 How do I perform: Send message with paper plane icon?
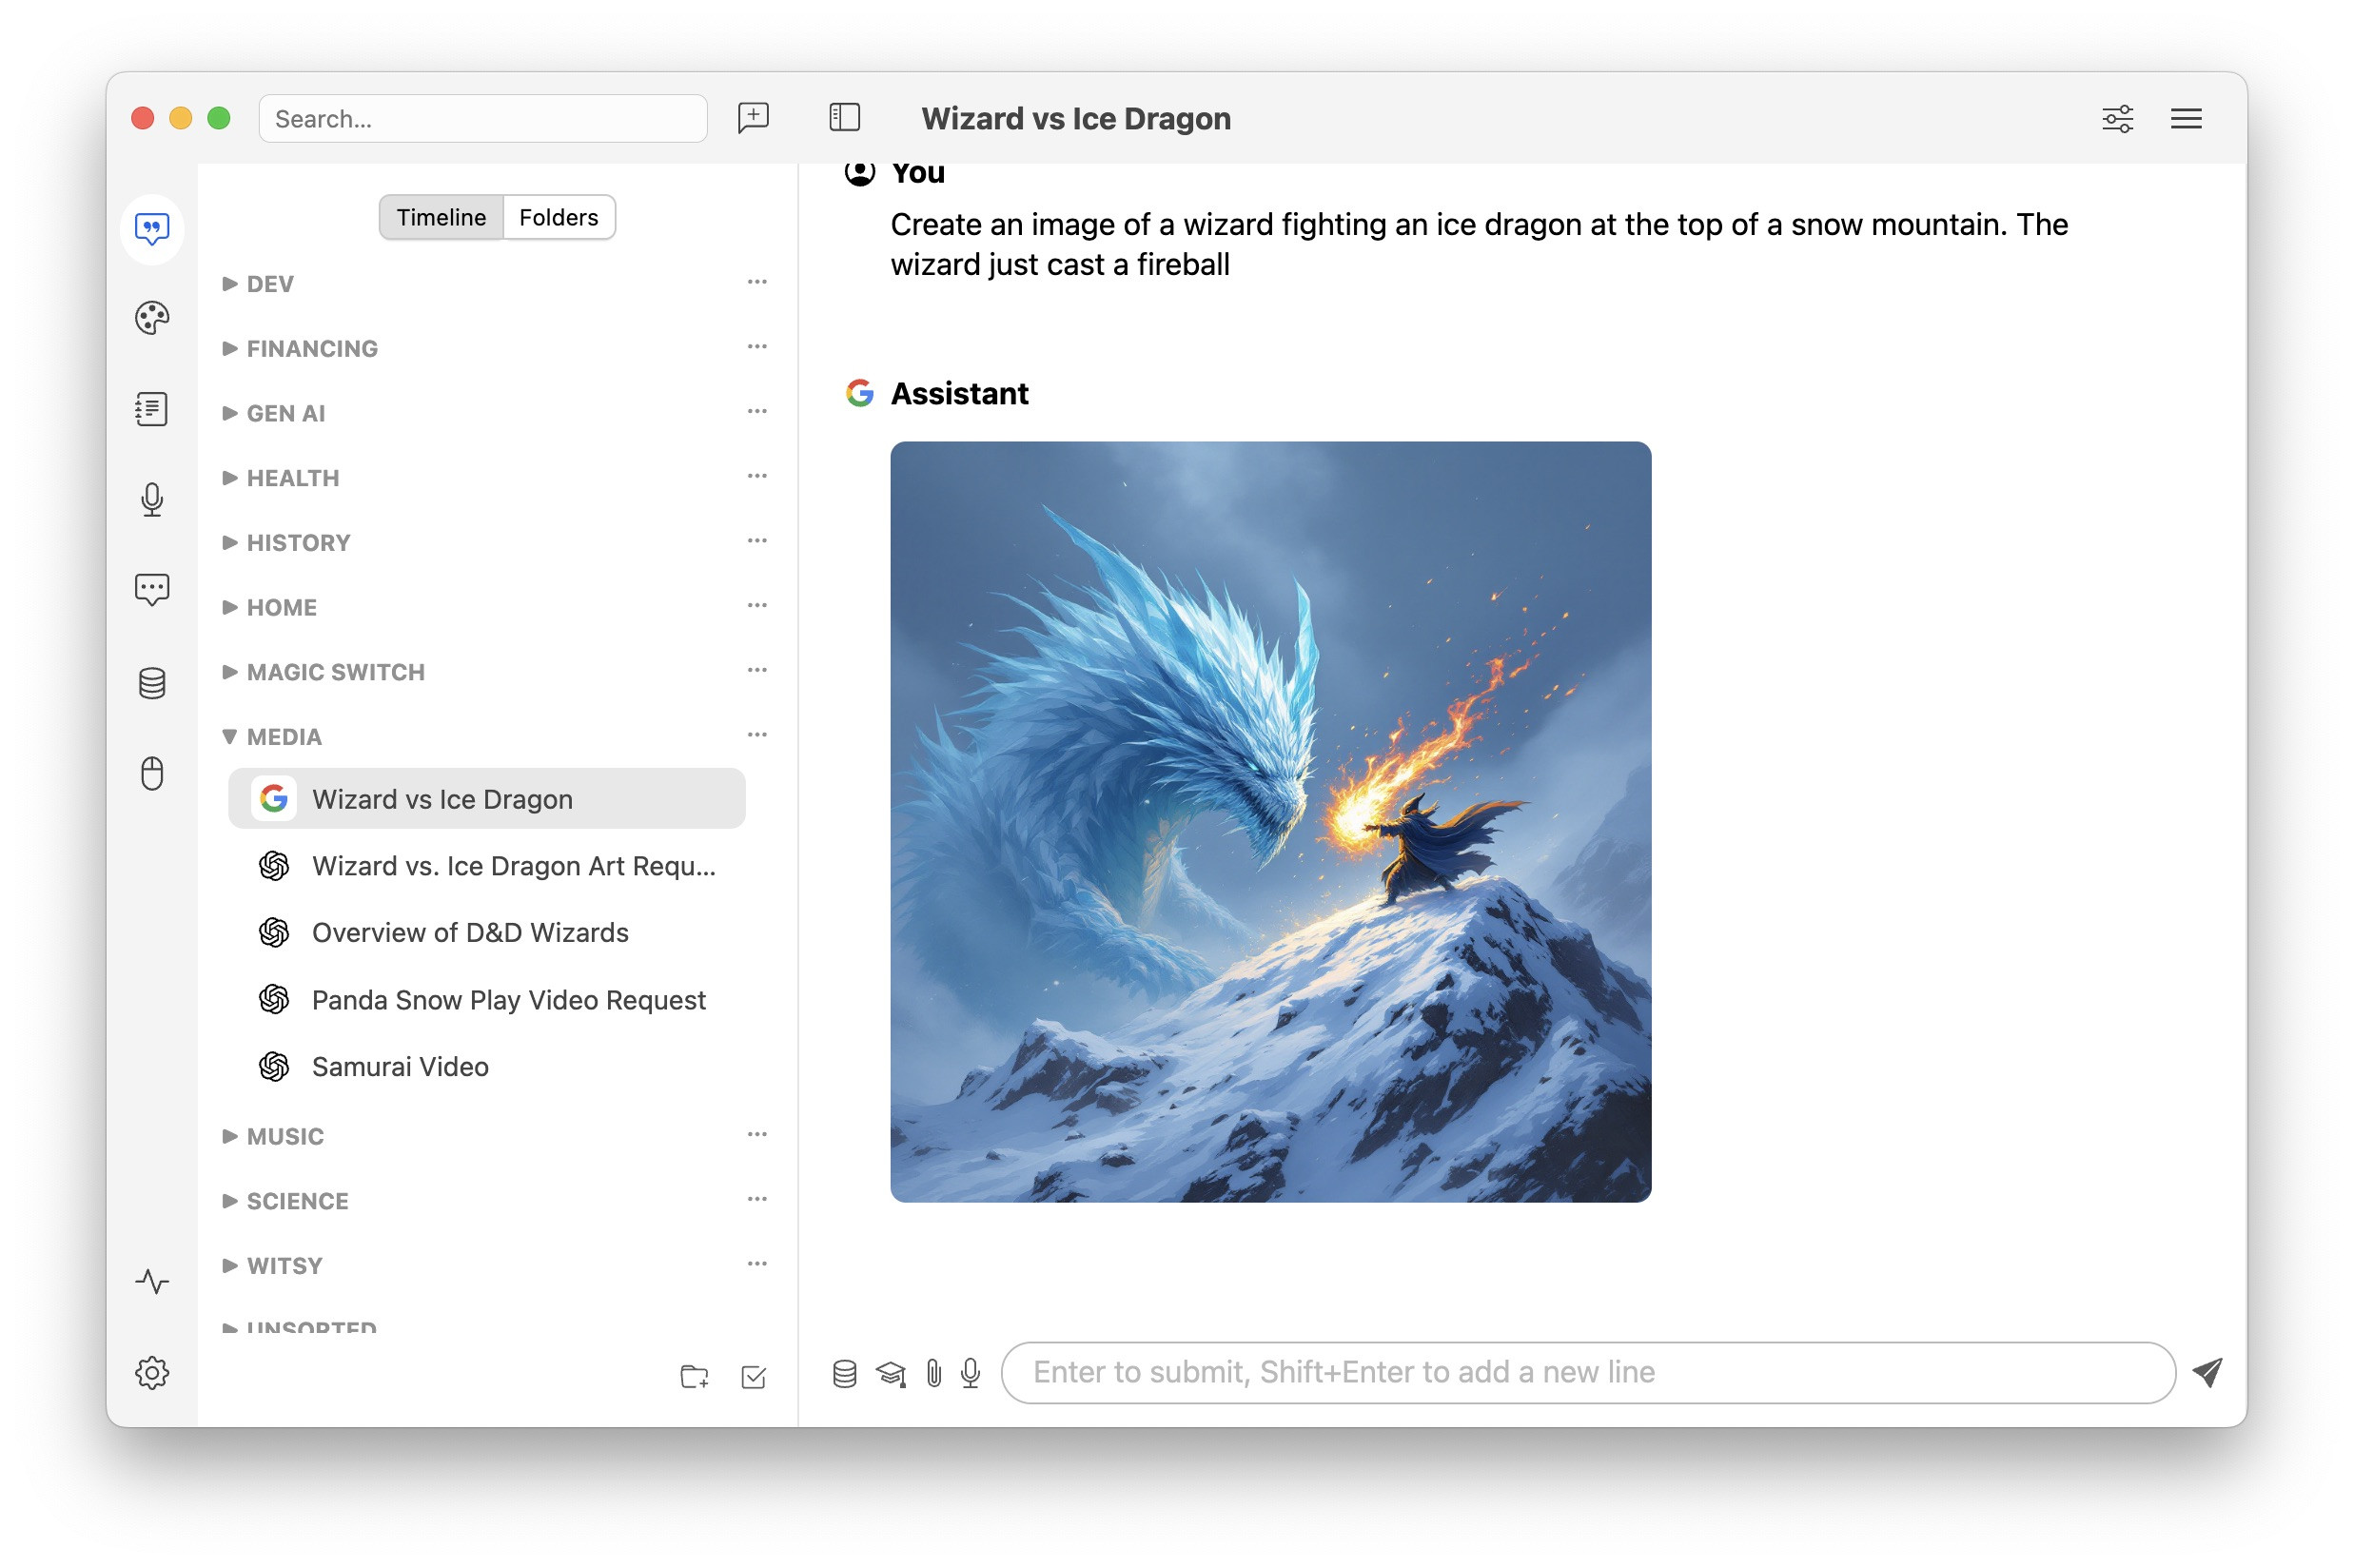click(x=2206, y=1372)
